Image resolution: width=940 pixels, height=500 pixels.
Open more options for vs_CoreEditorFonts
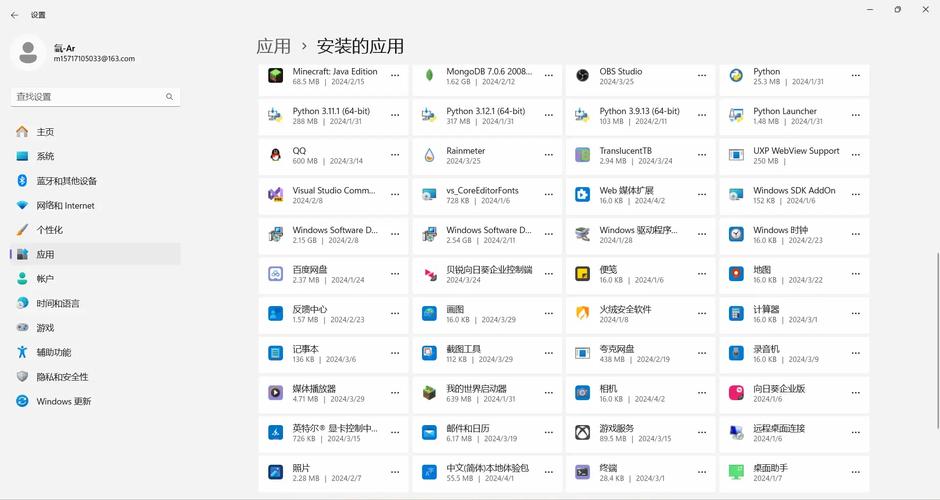click(x=549, y=194)
